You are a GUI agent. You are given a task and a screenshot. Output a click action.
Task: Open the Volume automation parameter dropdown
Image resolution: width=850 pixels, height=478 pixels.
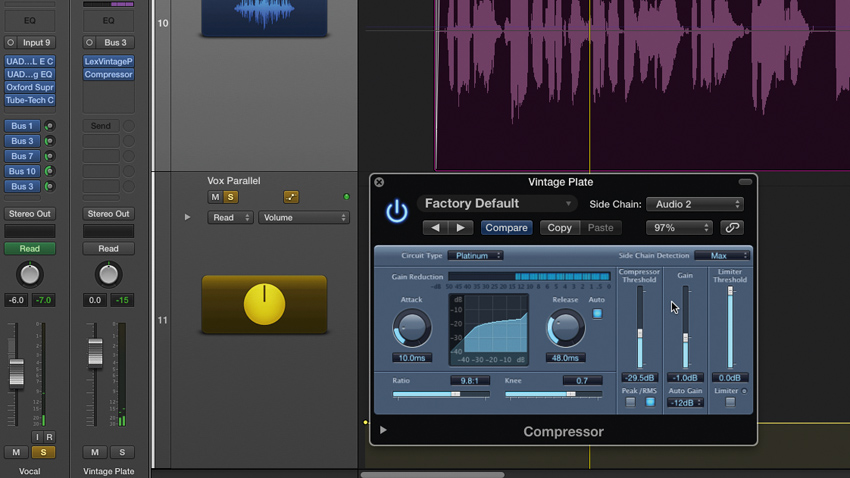tap(304, 217)
